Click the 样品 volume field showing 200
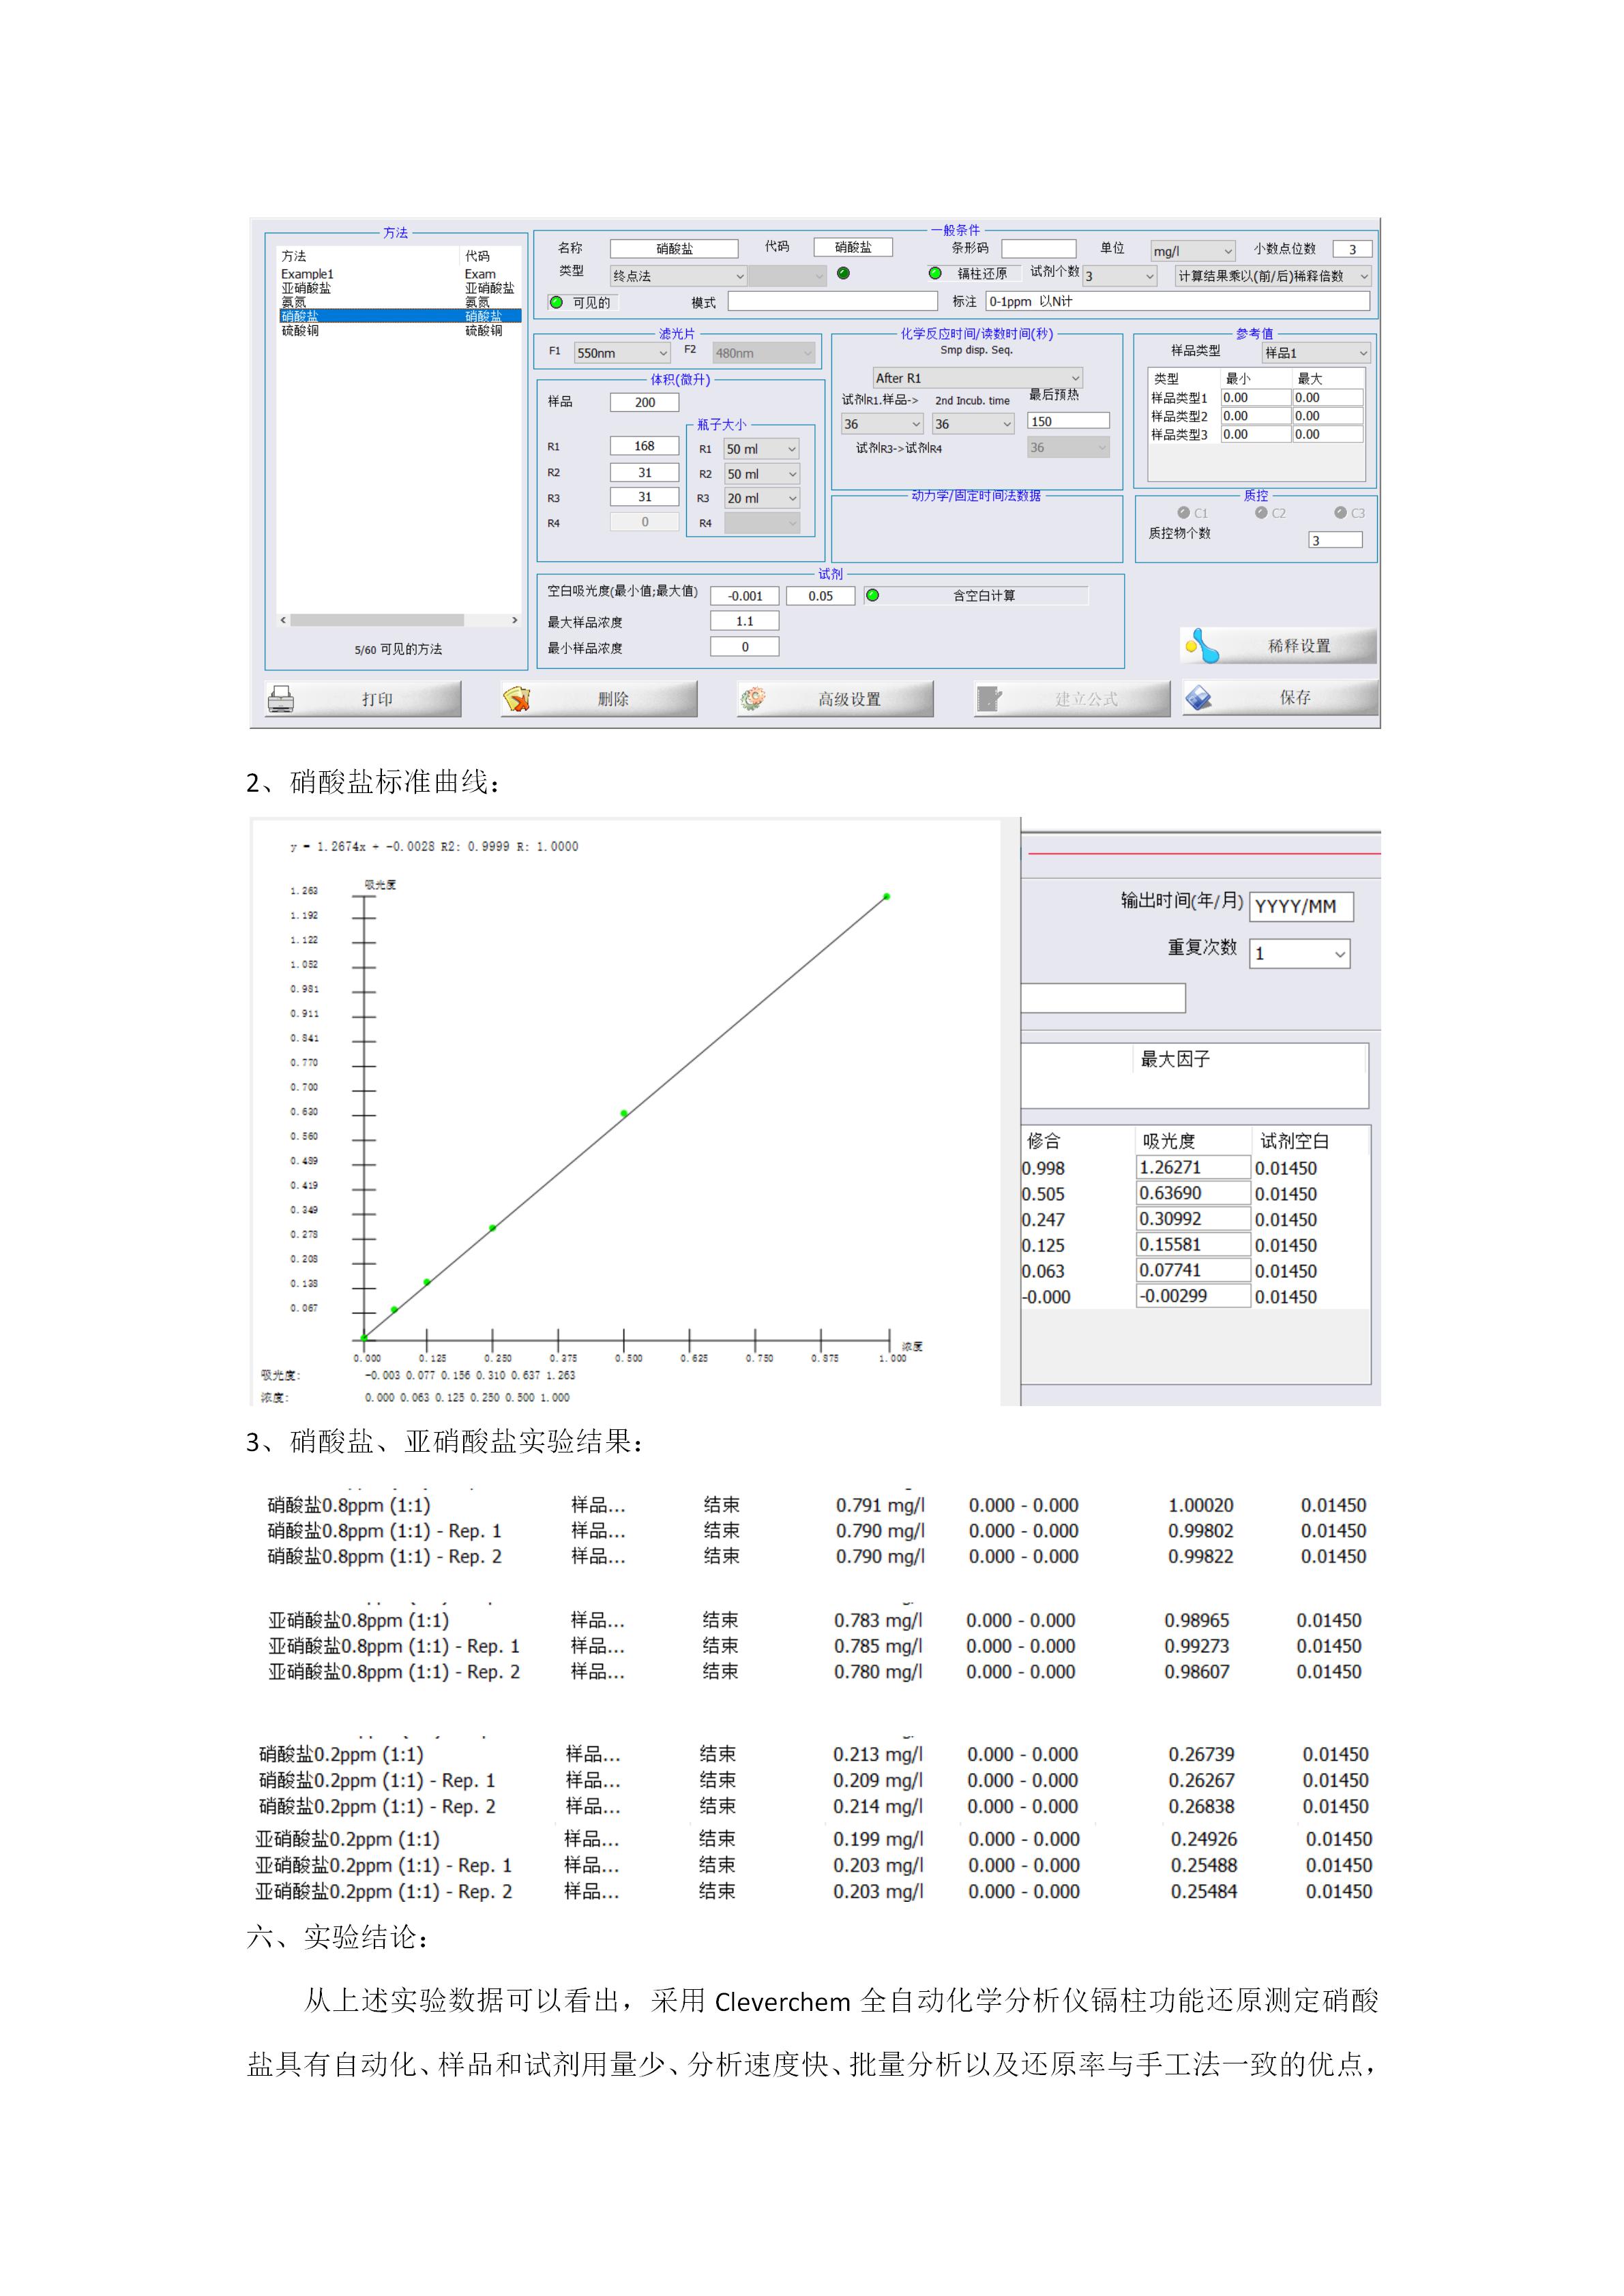This screenshot has width=1624, height=2296. coord(645,402)
